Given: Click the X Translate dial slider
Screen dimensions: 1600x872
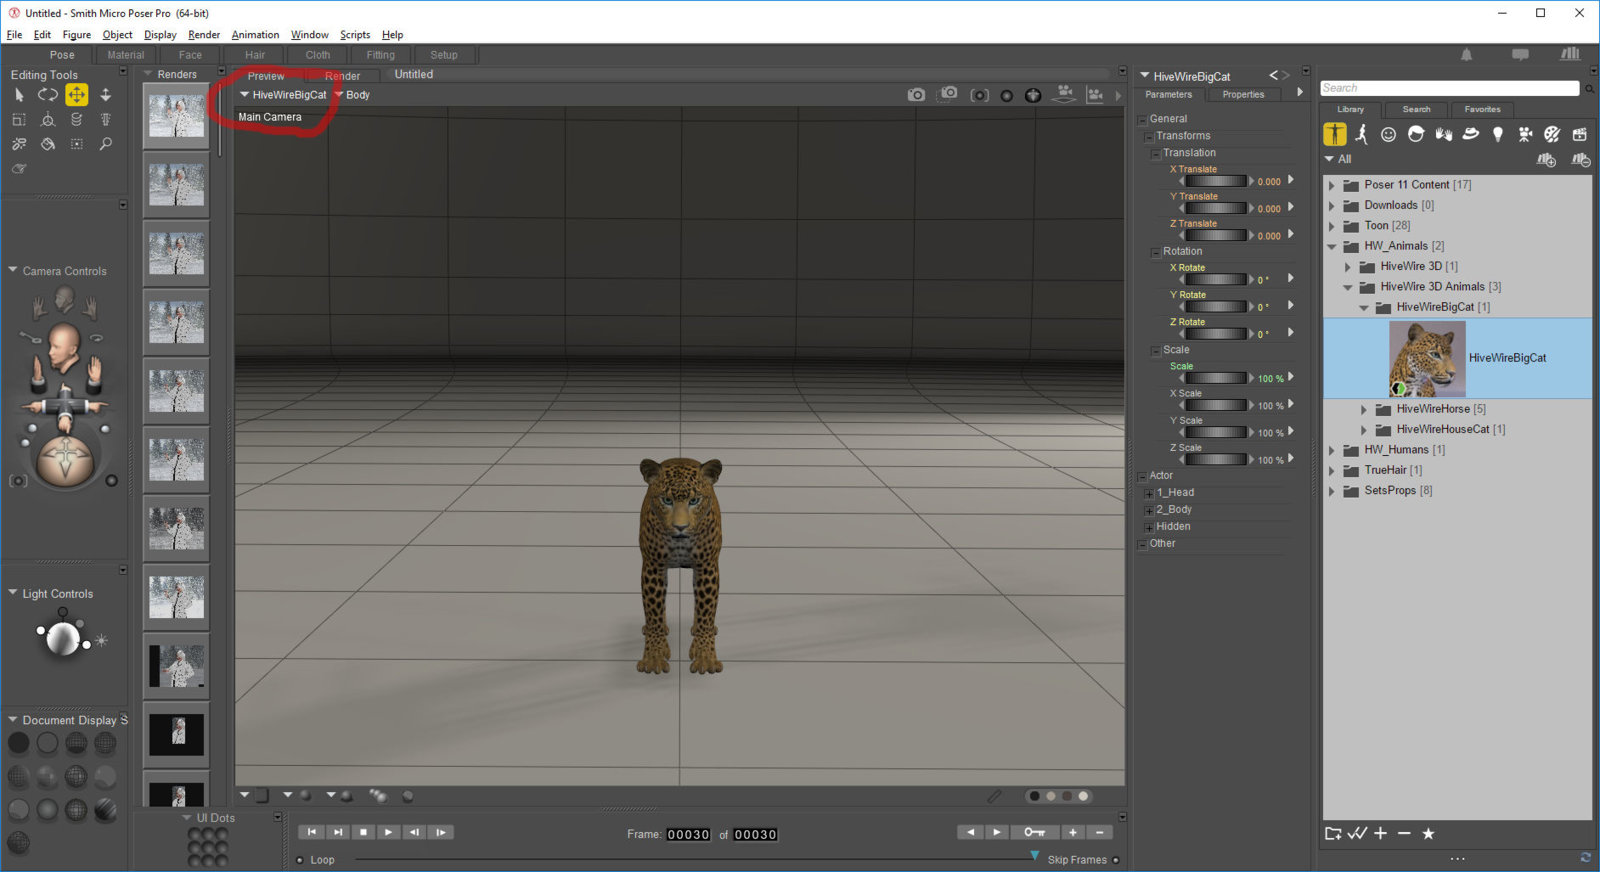Looking at the screenshot, I should pos(1215,182).
